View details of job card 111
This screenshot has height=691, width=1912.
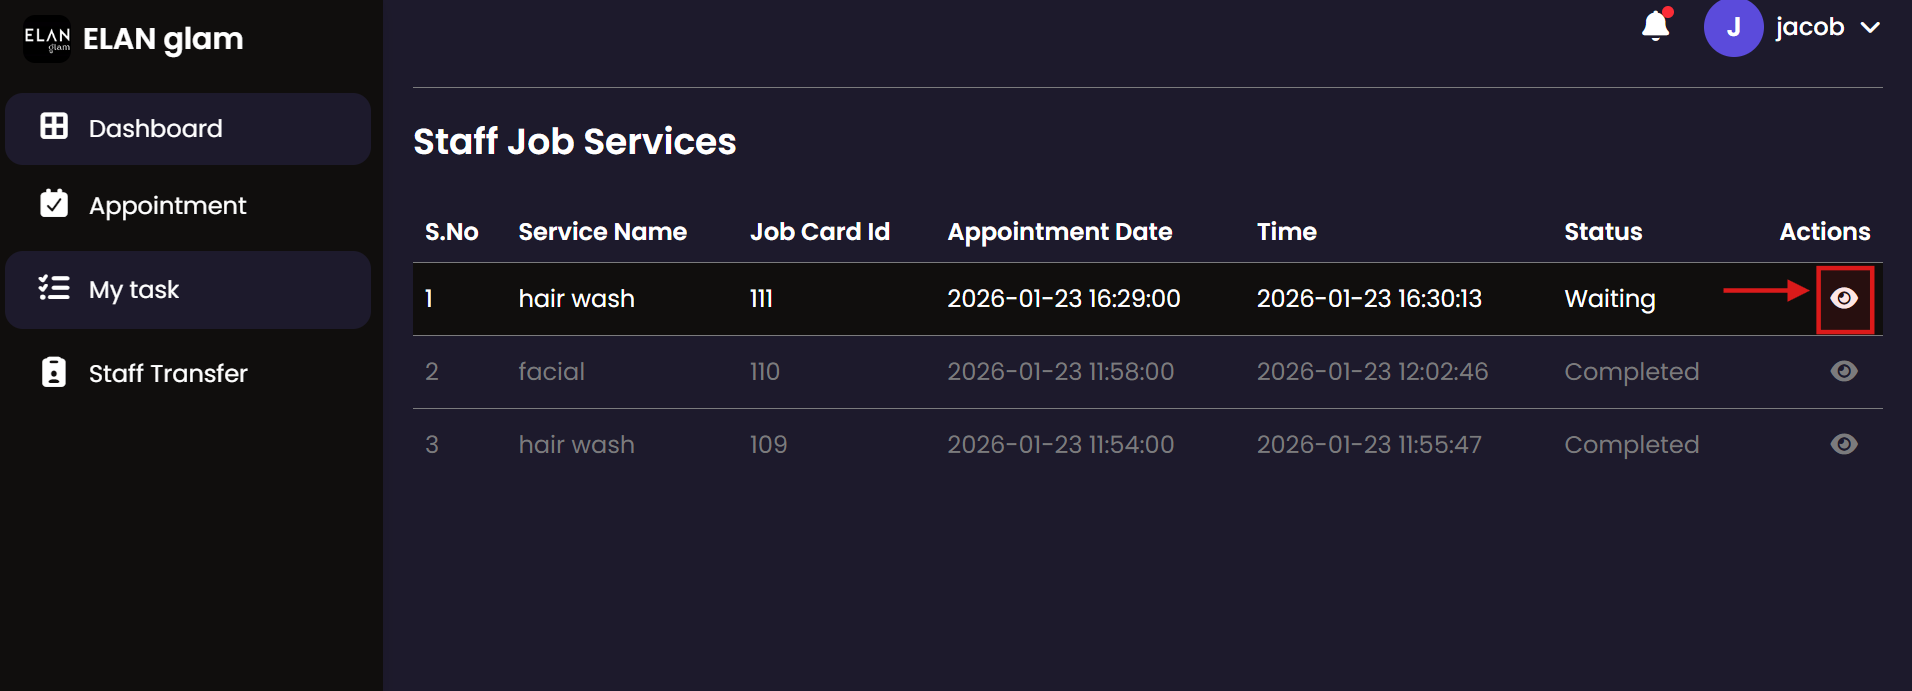[x=1844, y=298]
